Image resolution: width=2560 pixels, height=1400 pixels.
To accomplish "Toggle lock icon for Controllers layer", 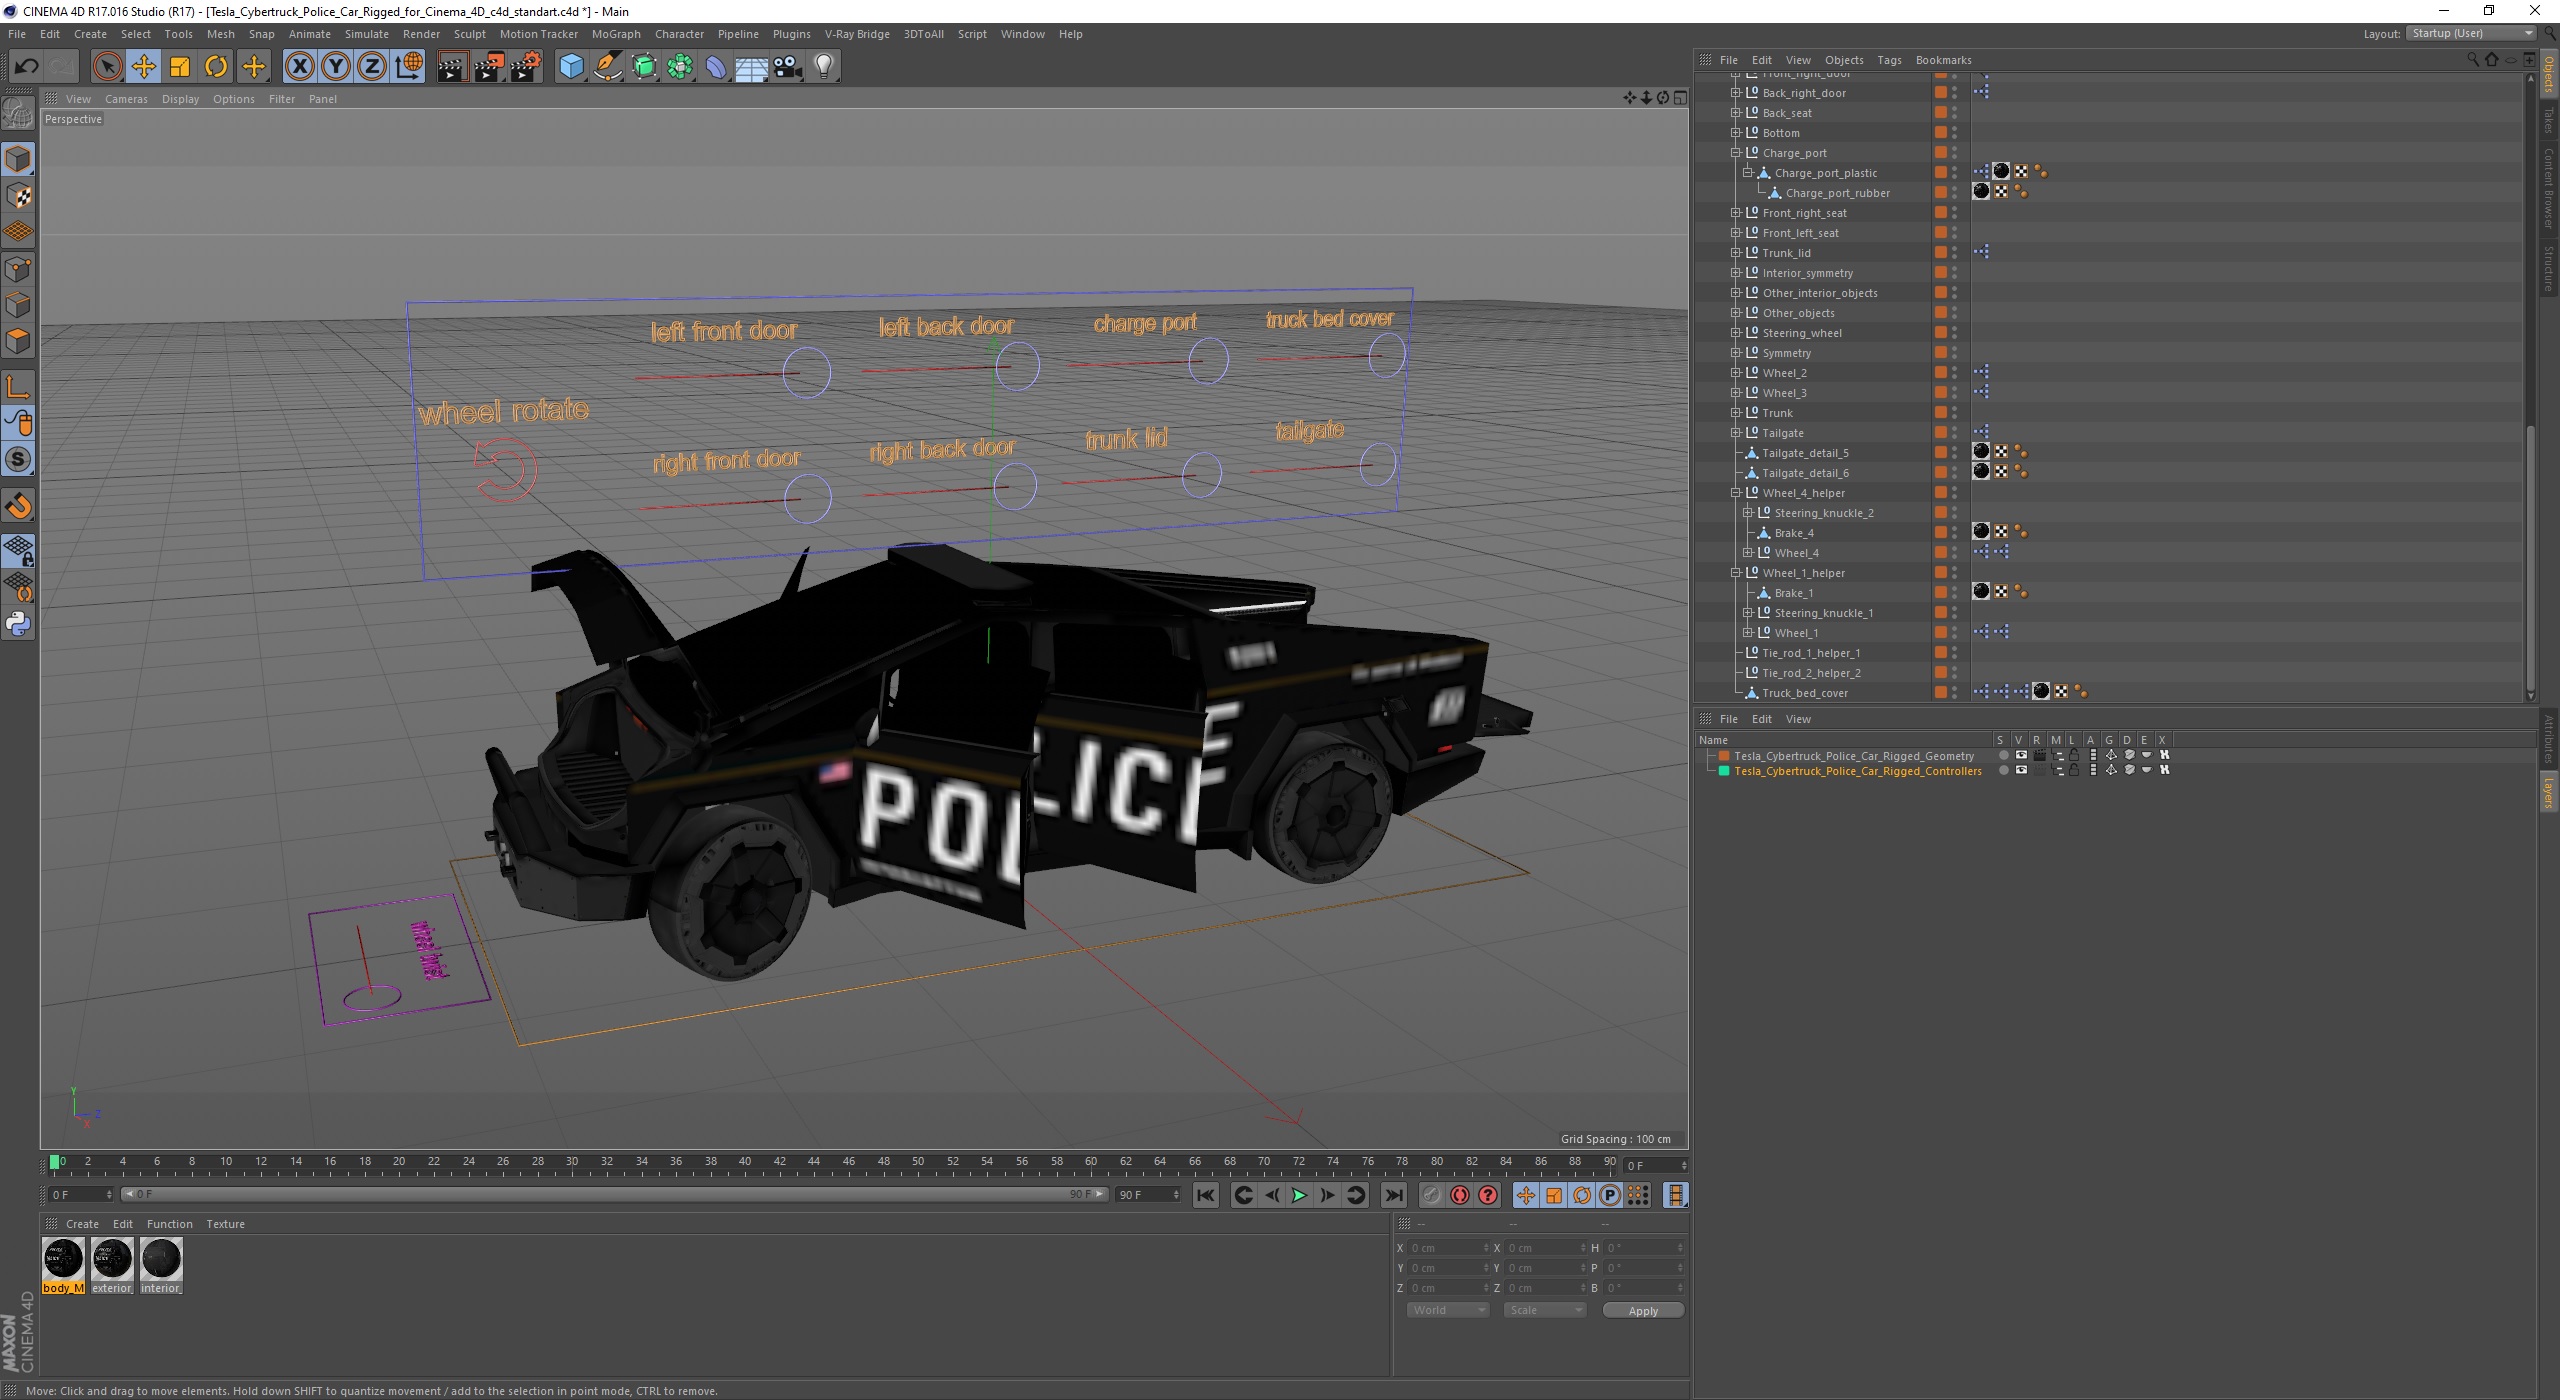I will [2074, 771].
